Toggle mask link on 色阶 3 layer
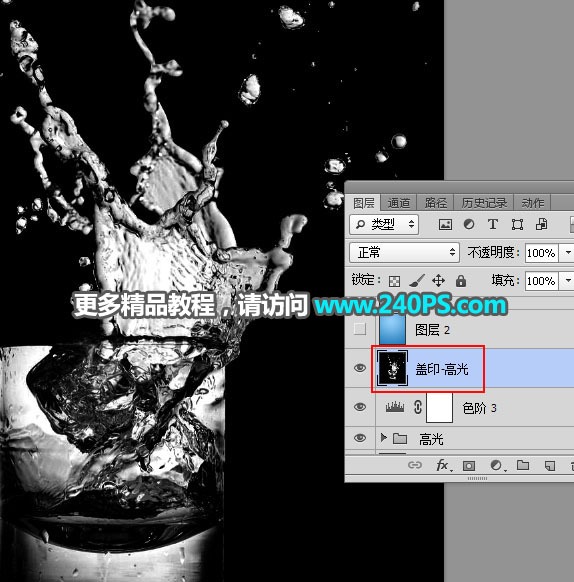 418,407
